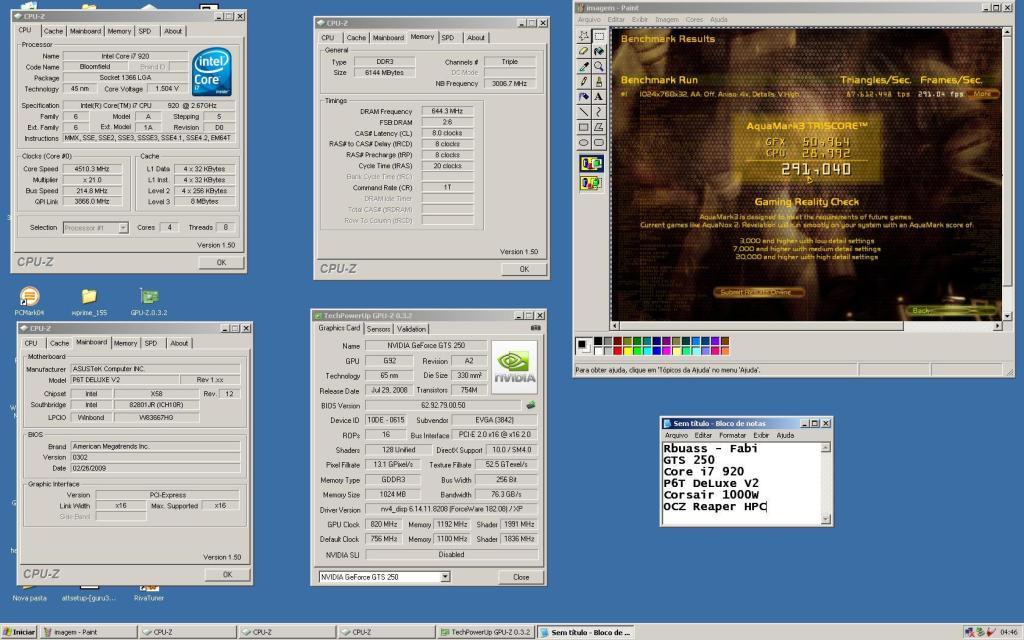Choose the transparent selection option in Paint
The image size is (1024, 640).
pos(591,183)
